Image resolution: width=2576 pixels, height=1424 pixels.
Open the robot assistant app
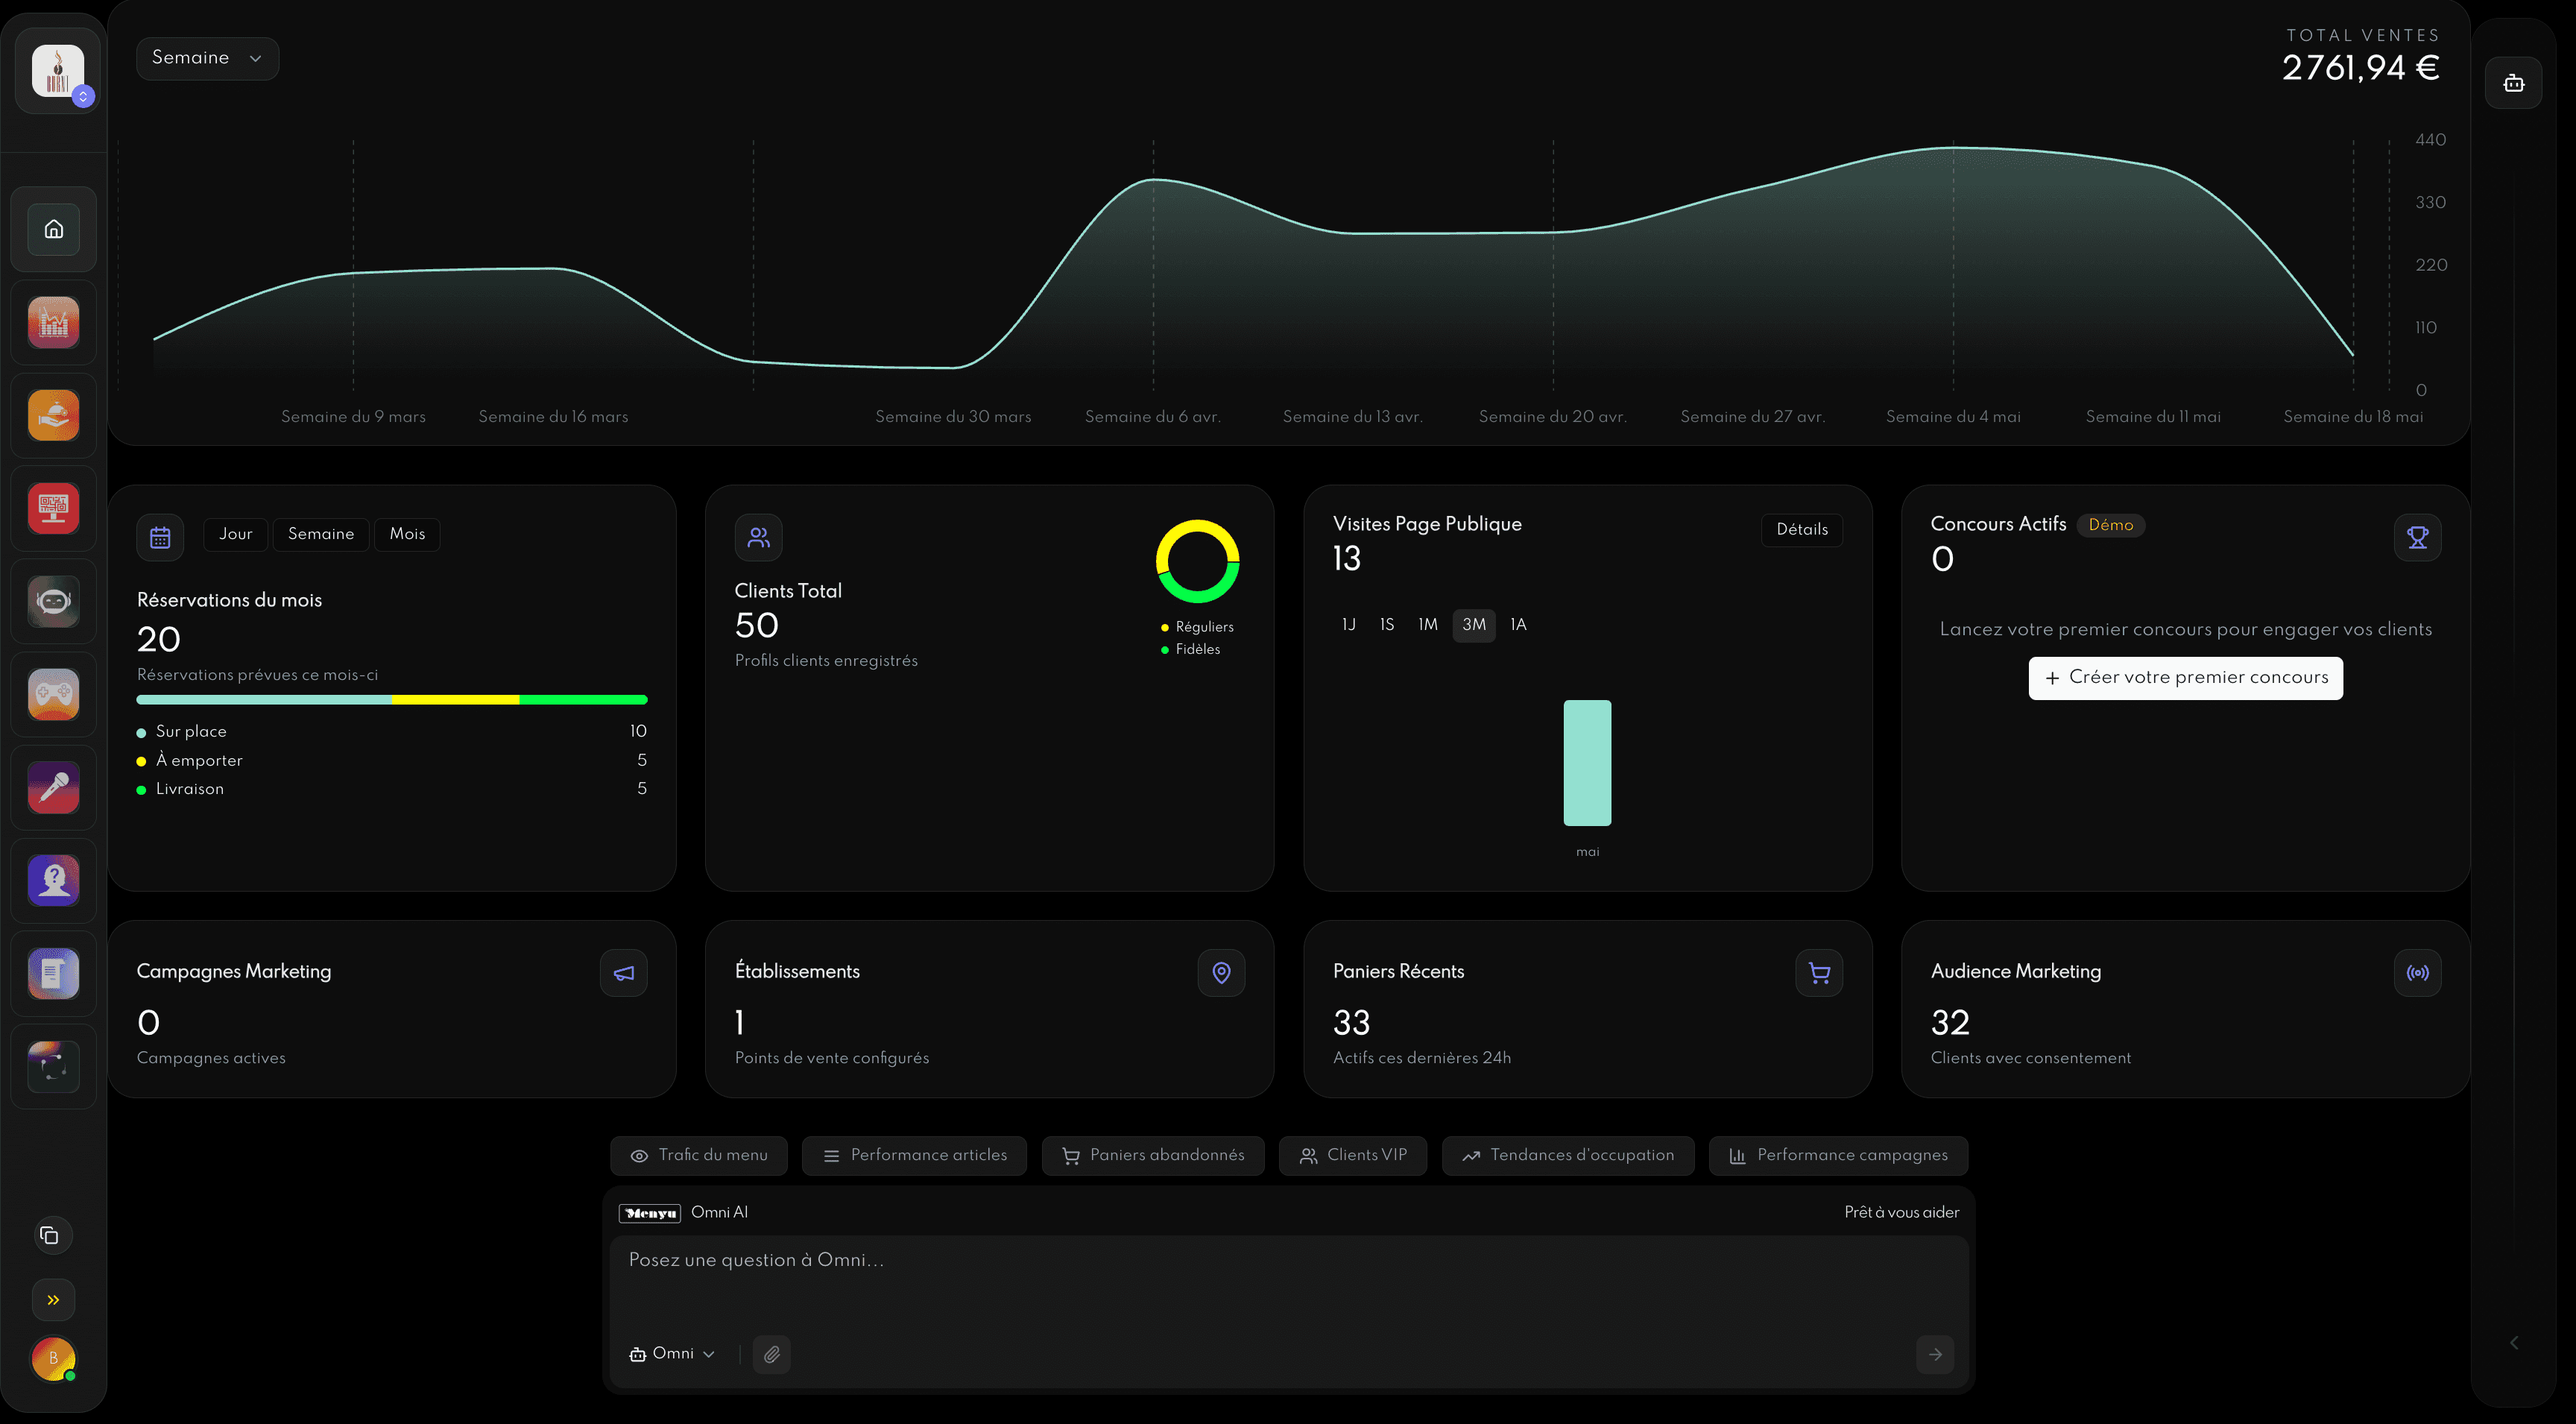click(x=54, y=601)
